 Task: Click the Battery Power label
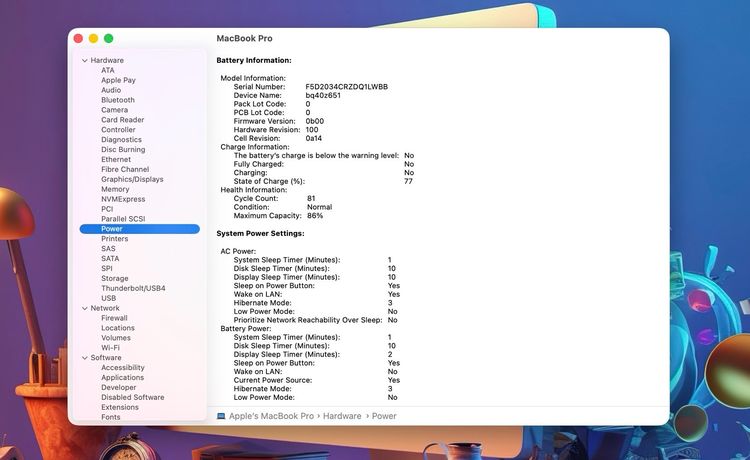pos(246,329)
